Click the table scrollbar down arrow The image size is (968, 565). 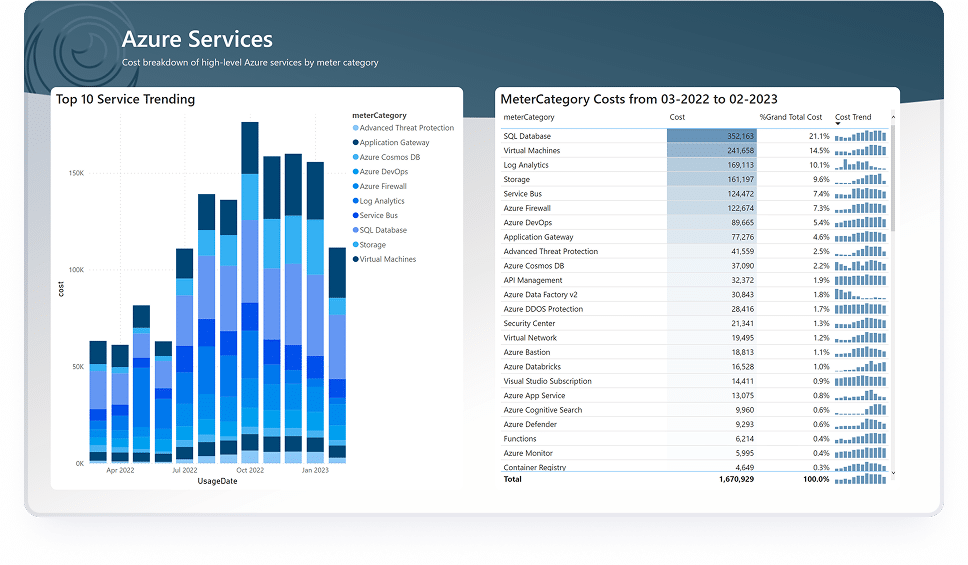coord(893,473)
